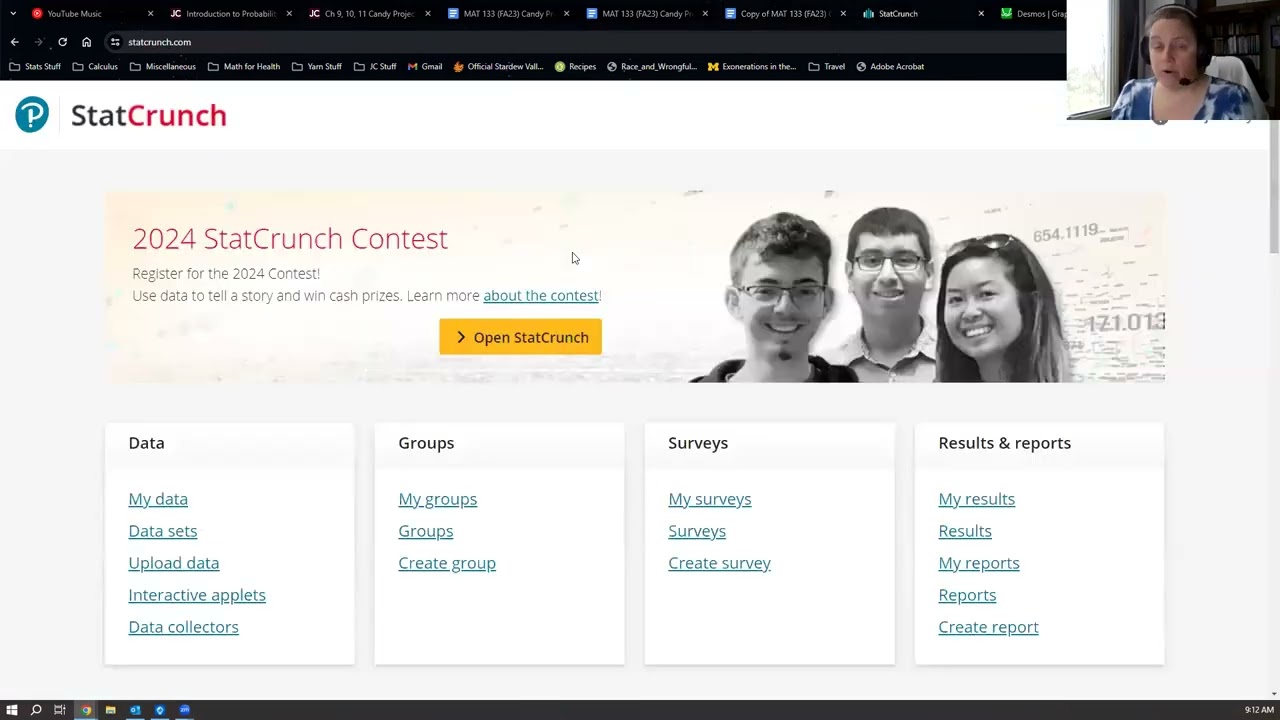The image size is (1280, 720).
Task: Expand the tab search dropdown arrow
Action: pyautogui.click(x=12, y=14)
